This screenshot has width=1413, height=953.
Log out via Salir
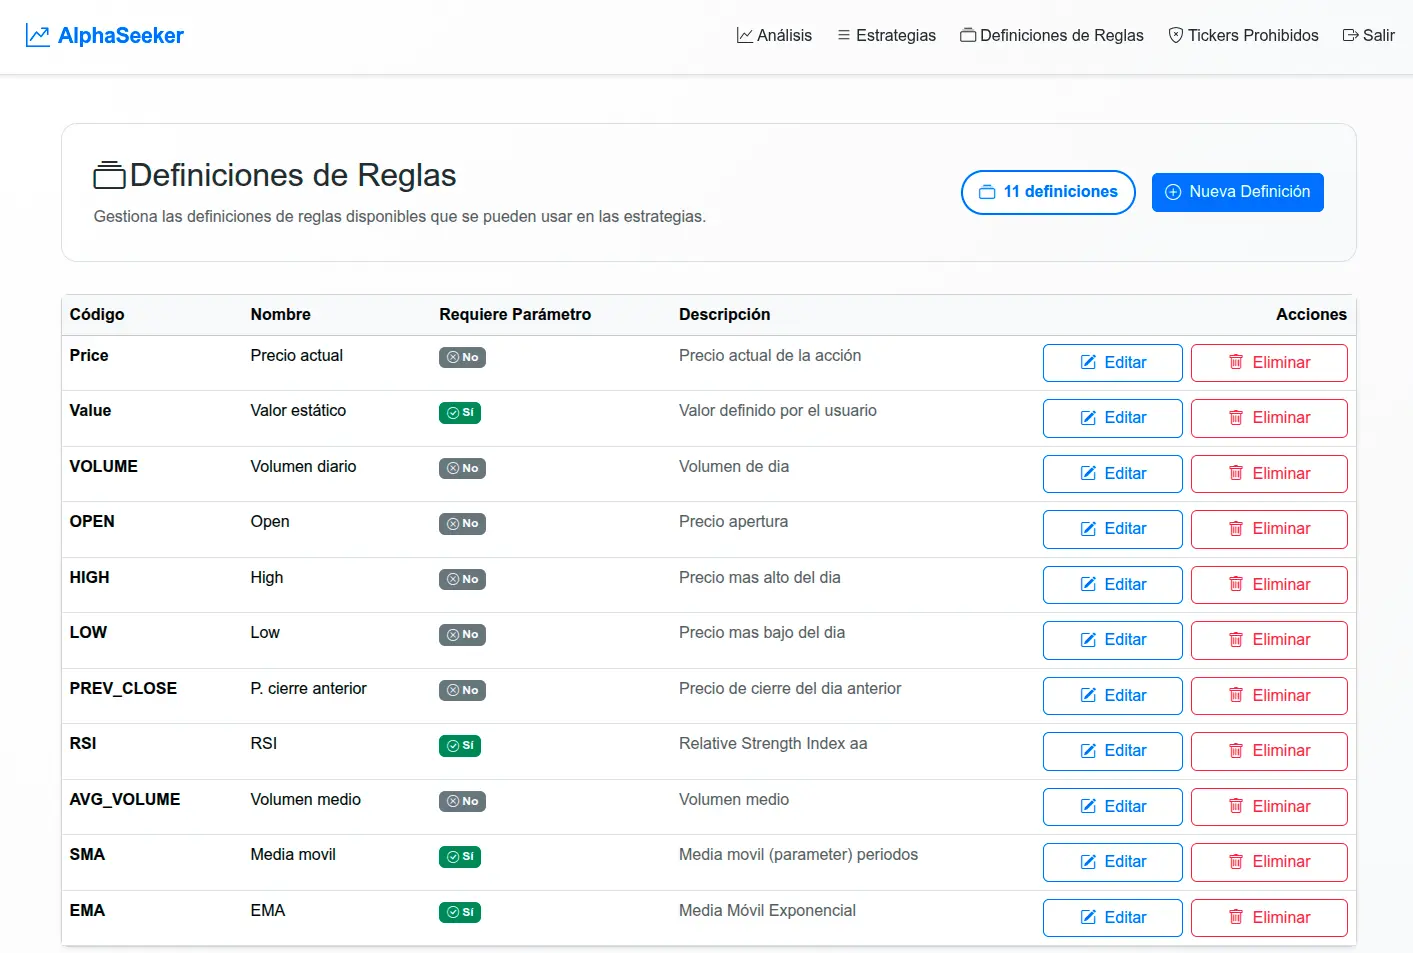[1368, 36]
